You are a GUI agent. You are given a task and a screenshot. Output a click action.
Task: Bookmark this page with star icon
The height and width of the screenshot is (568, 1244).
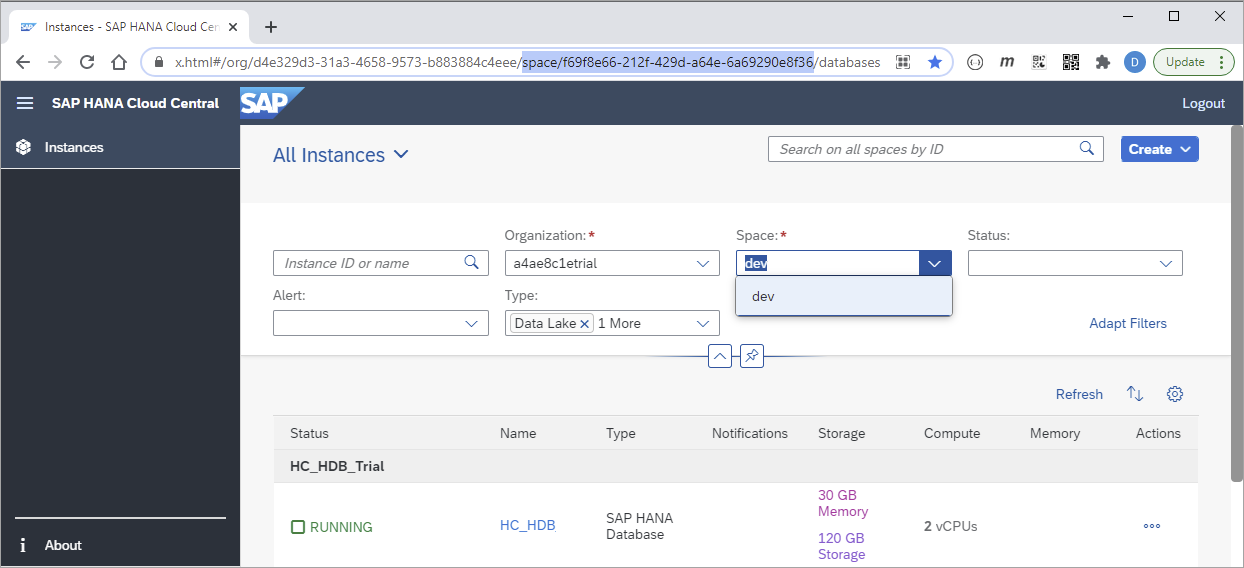tap(935, 62)
